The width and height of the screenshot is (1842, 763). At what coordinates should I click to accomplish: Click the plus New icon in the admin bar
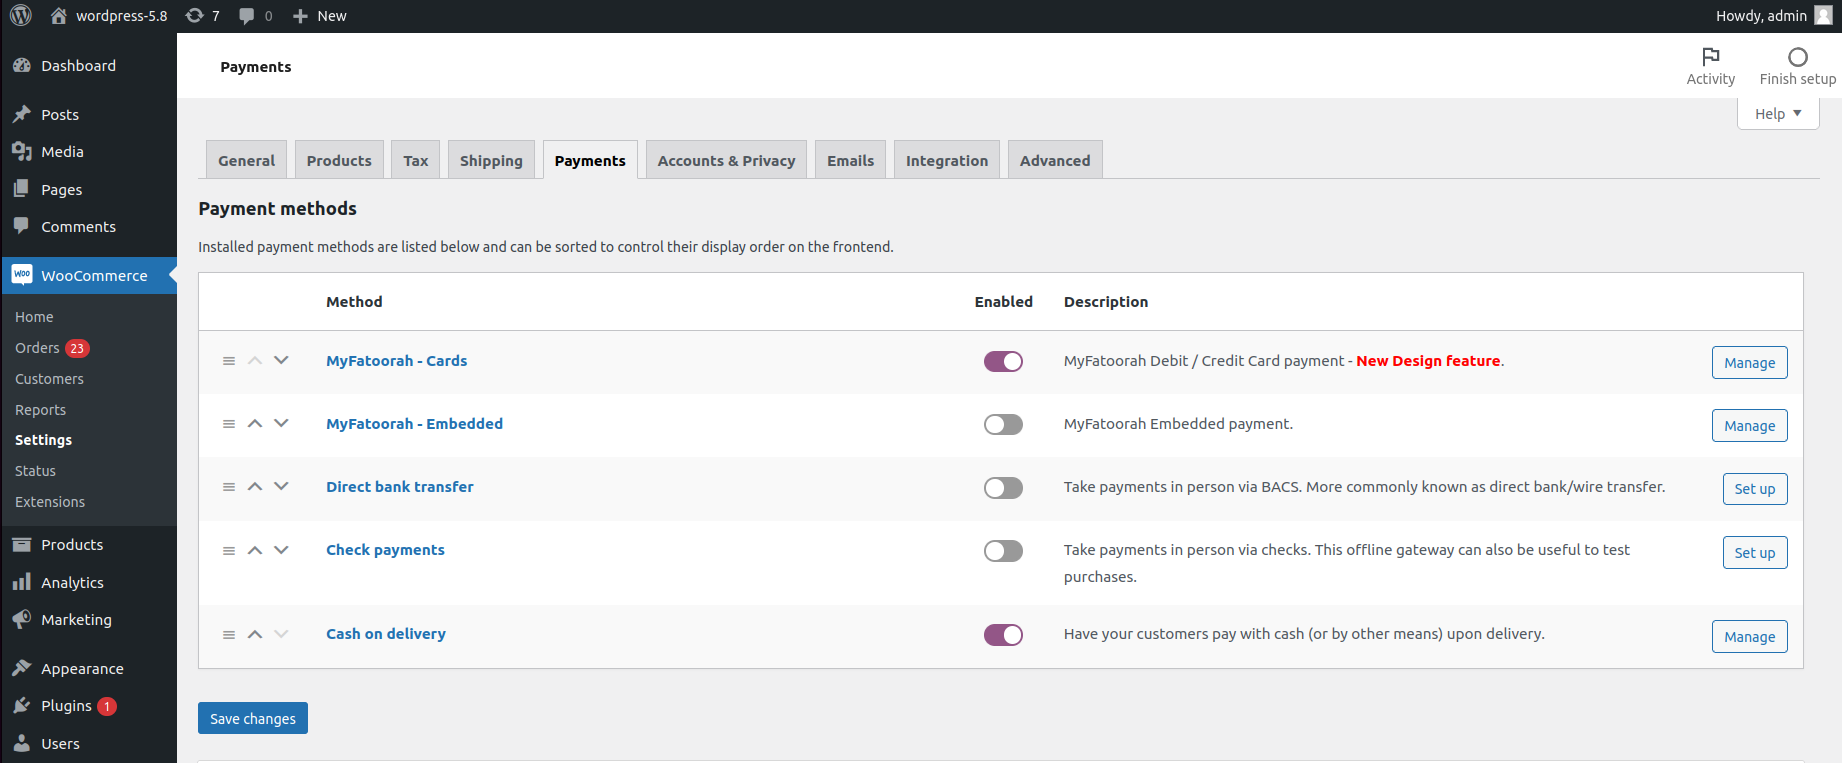[300, 16]
